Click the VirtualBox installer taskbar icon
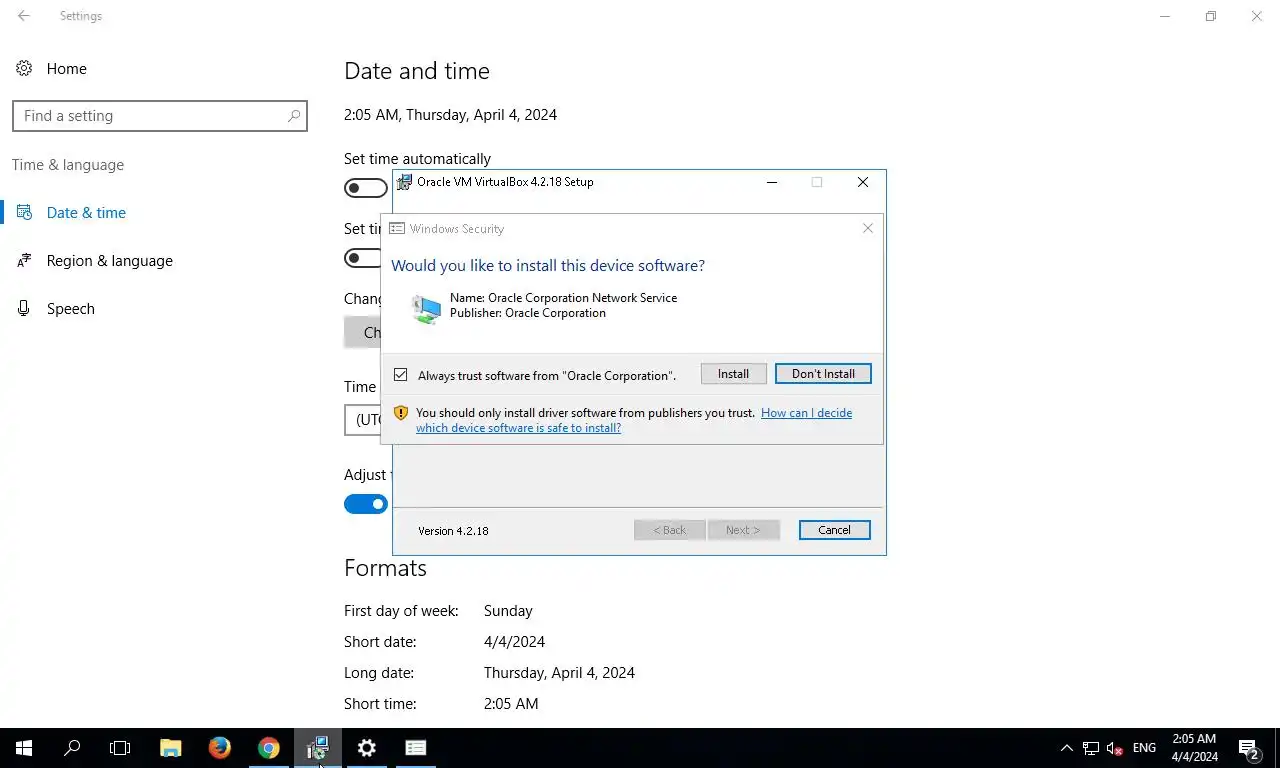Screen dimensions: 1280x768 pos(318,748)
